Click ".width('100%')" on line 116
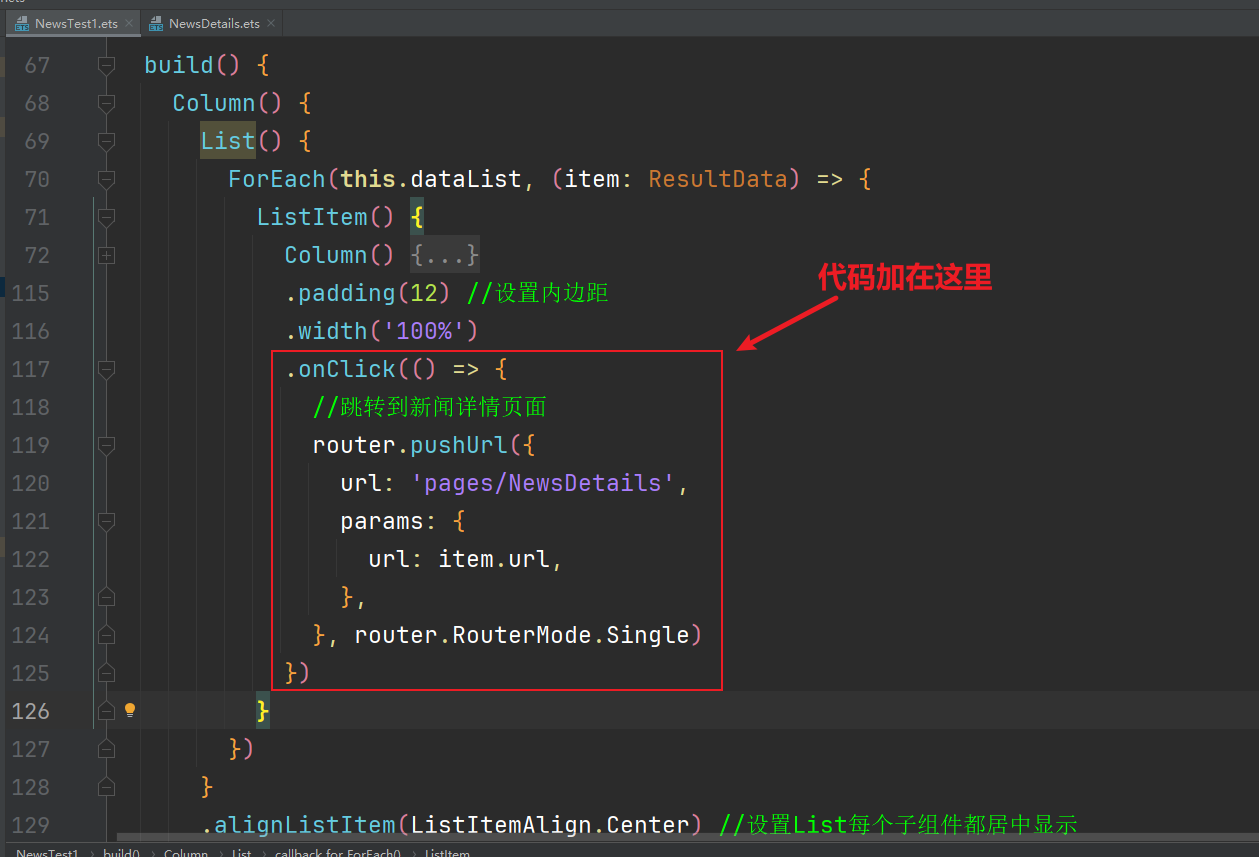 pos(383,331)
